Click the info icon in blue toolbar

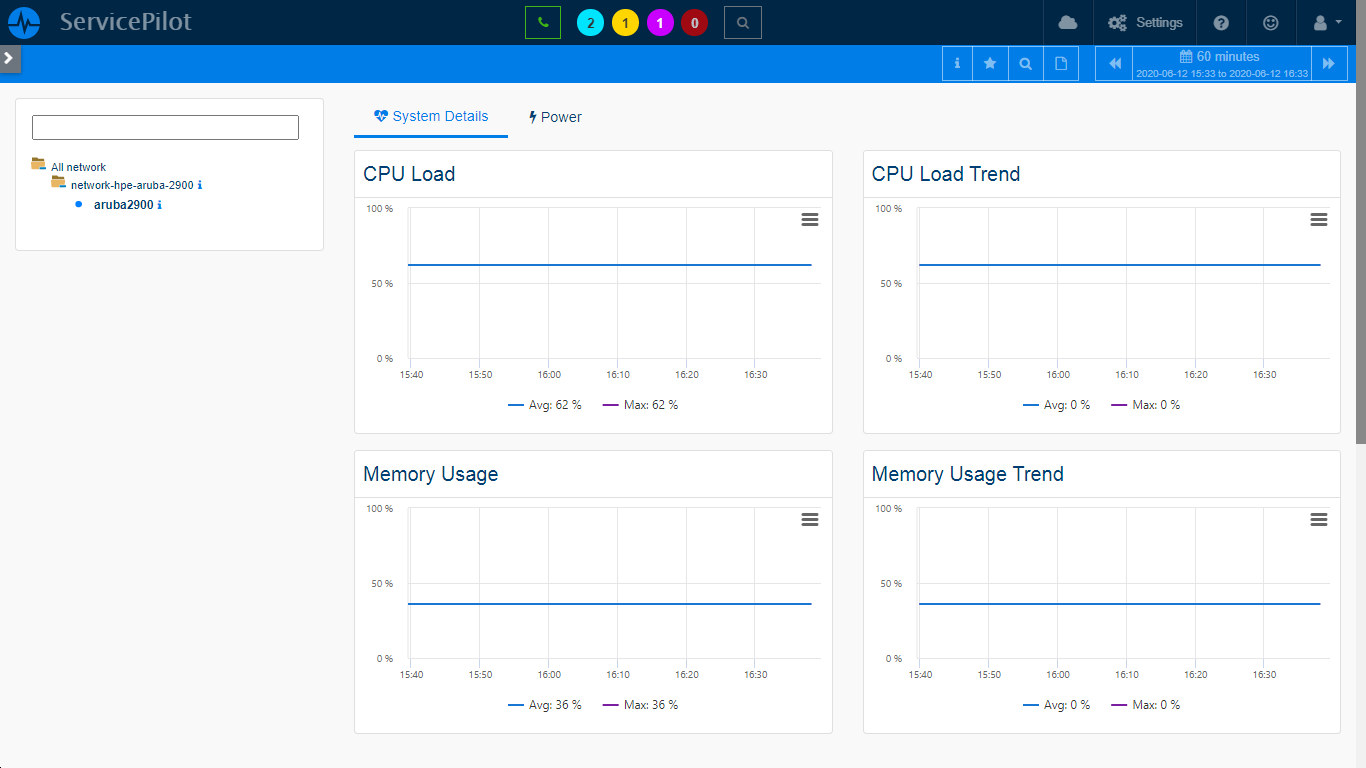(x=957, y=63)
